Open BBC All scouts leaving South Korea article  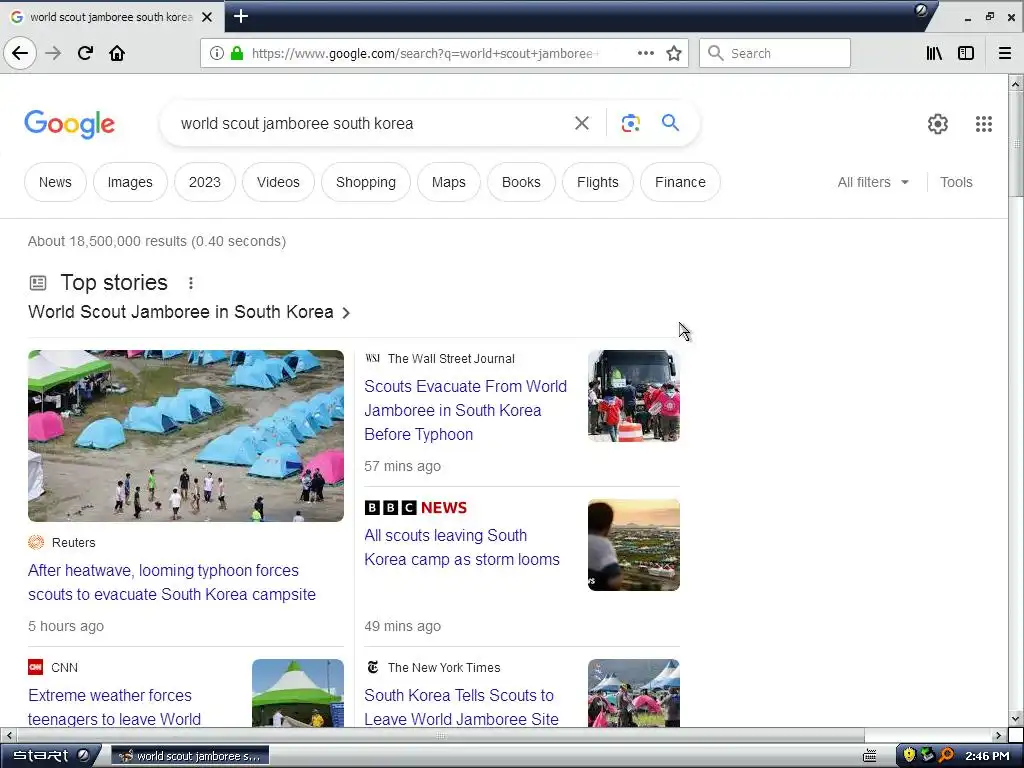click(462, 547)
